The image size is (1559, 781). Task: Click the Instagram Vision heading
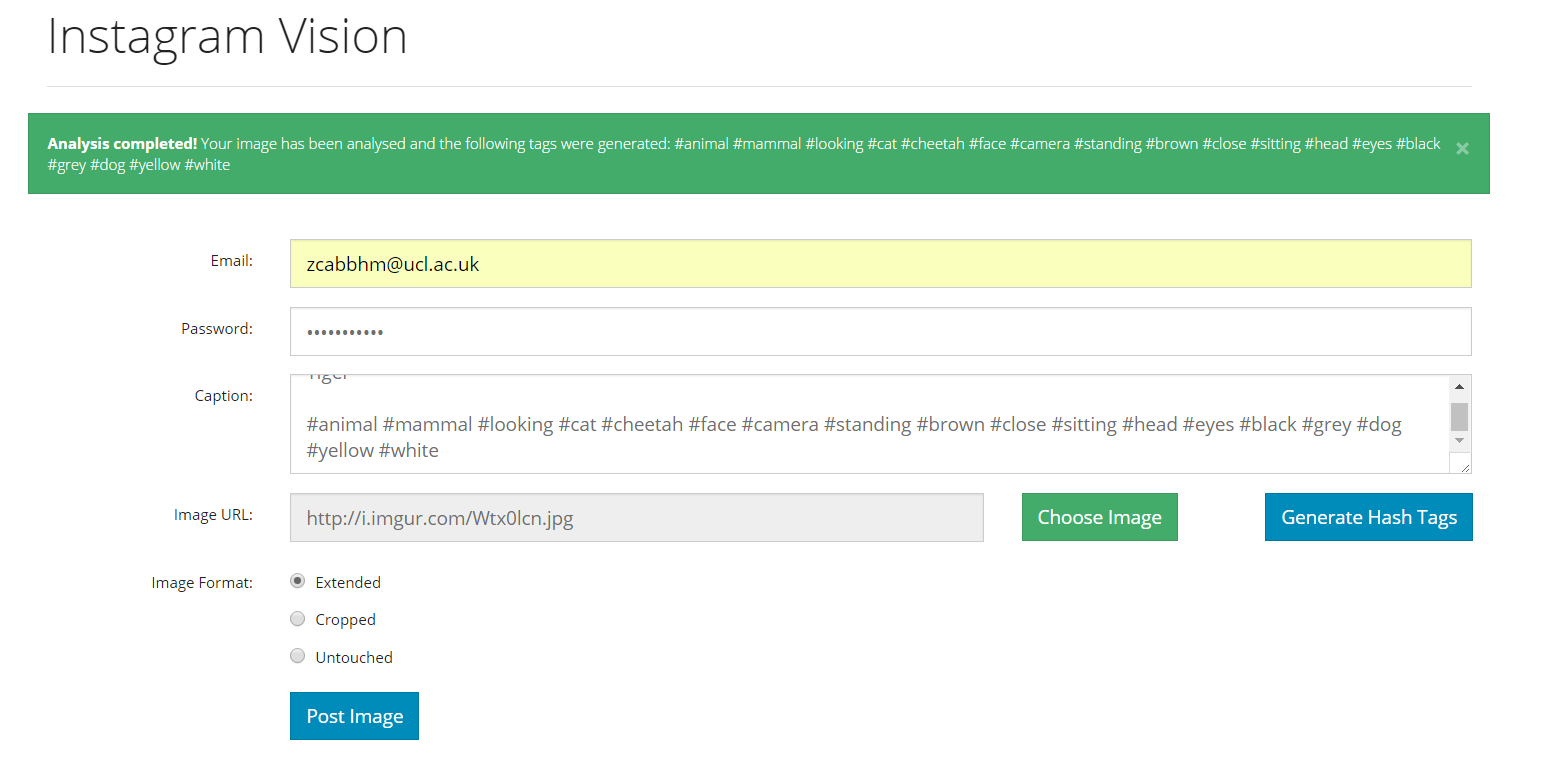point(227,37)
